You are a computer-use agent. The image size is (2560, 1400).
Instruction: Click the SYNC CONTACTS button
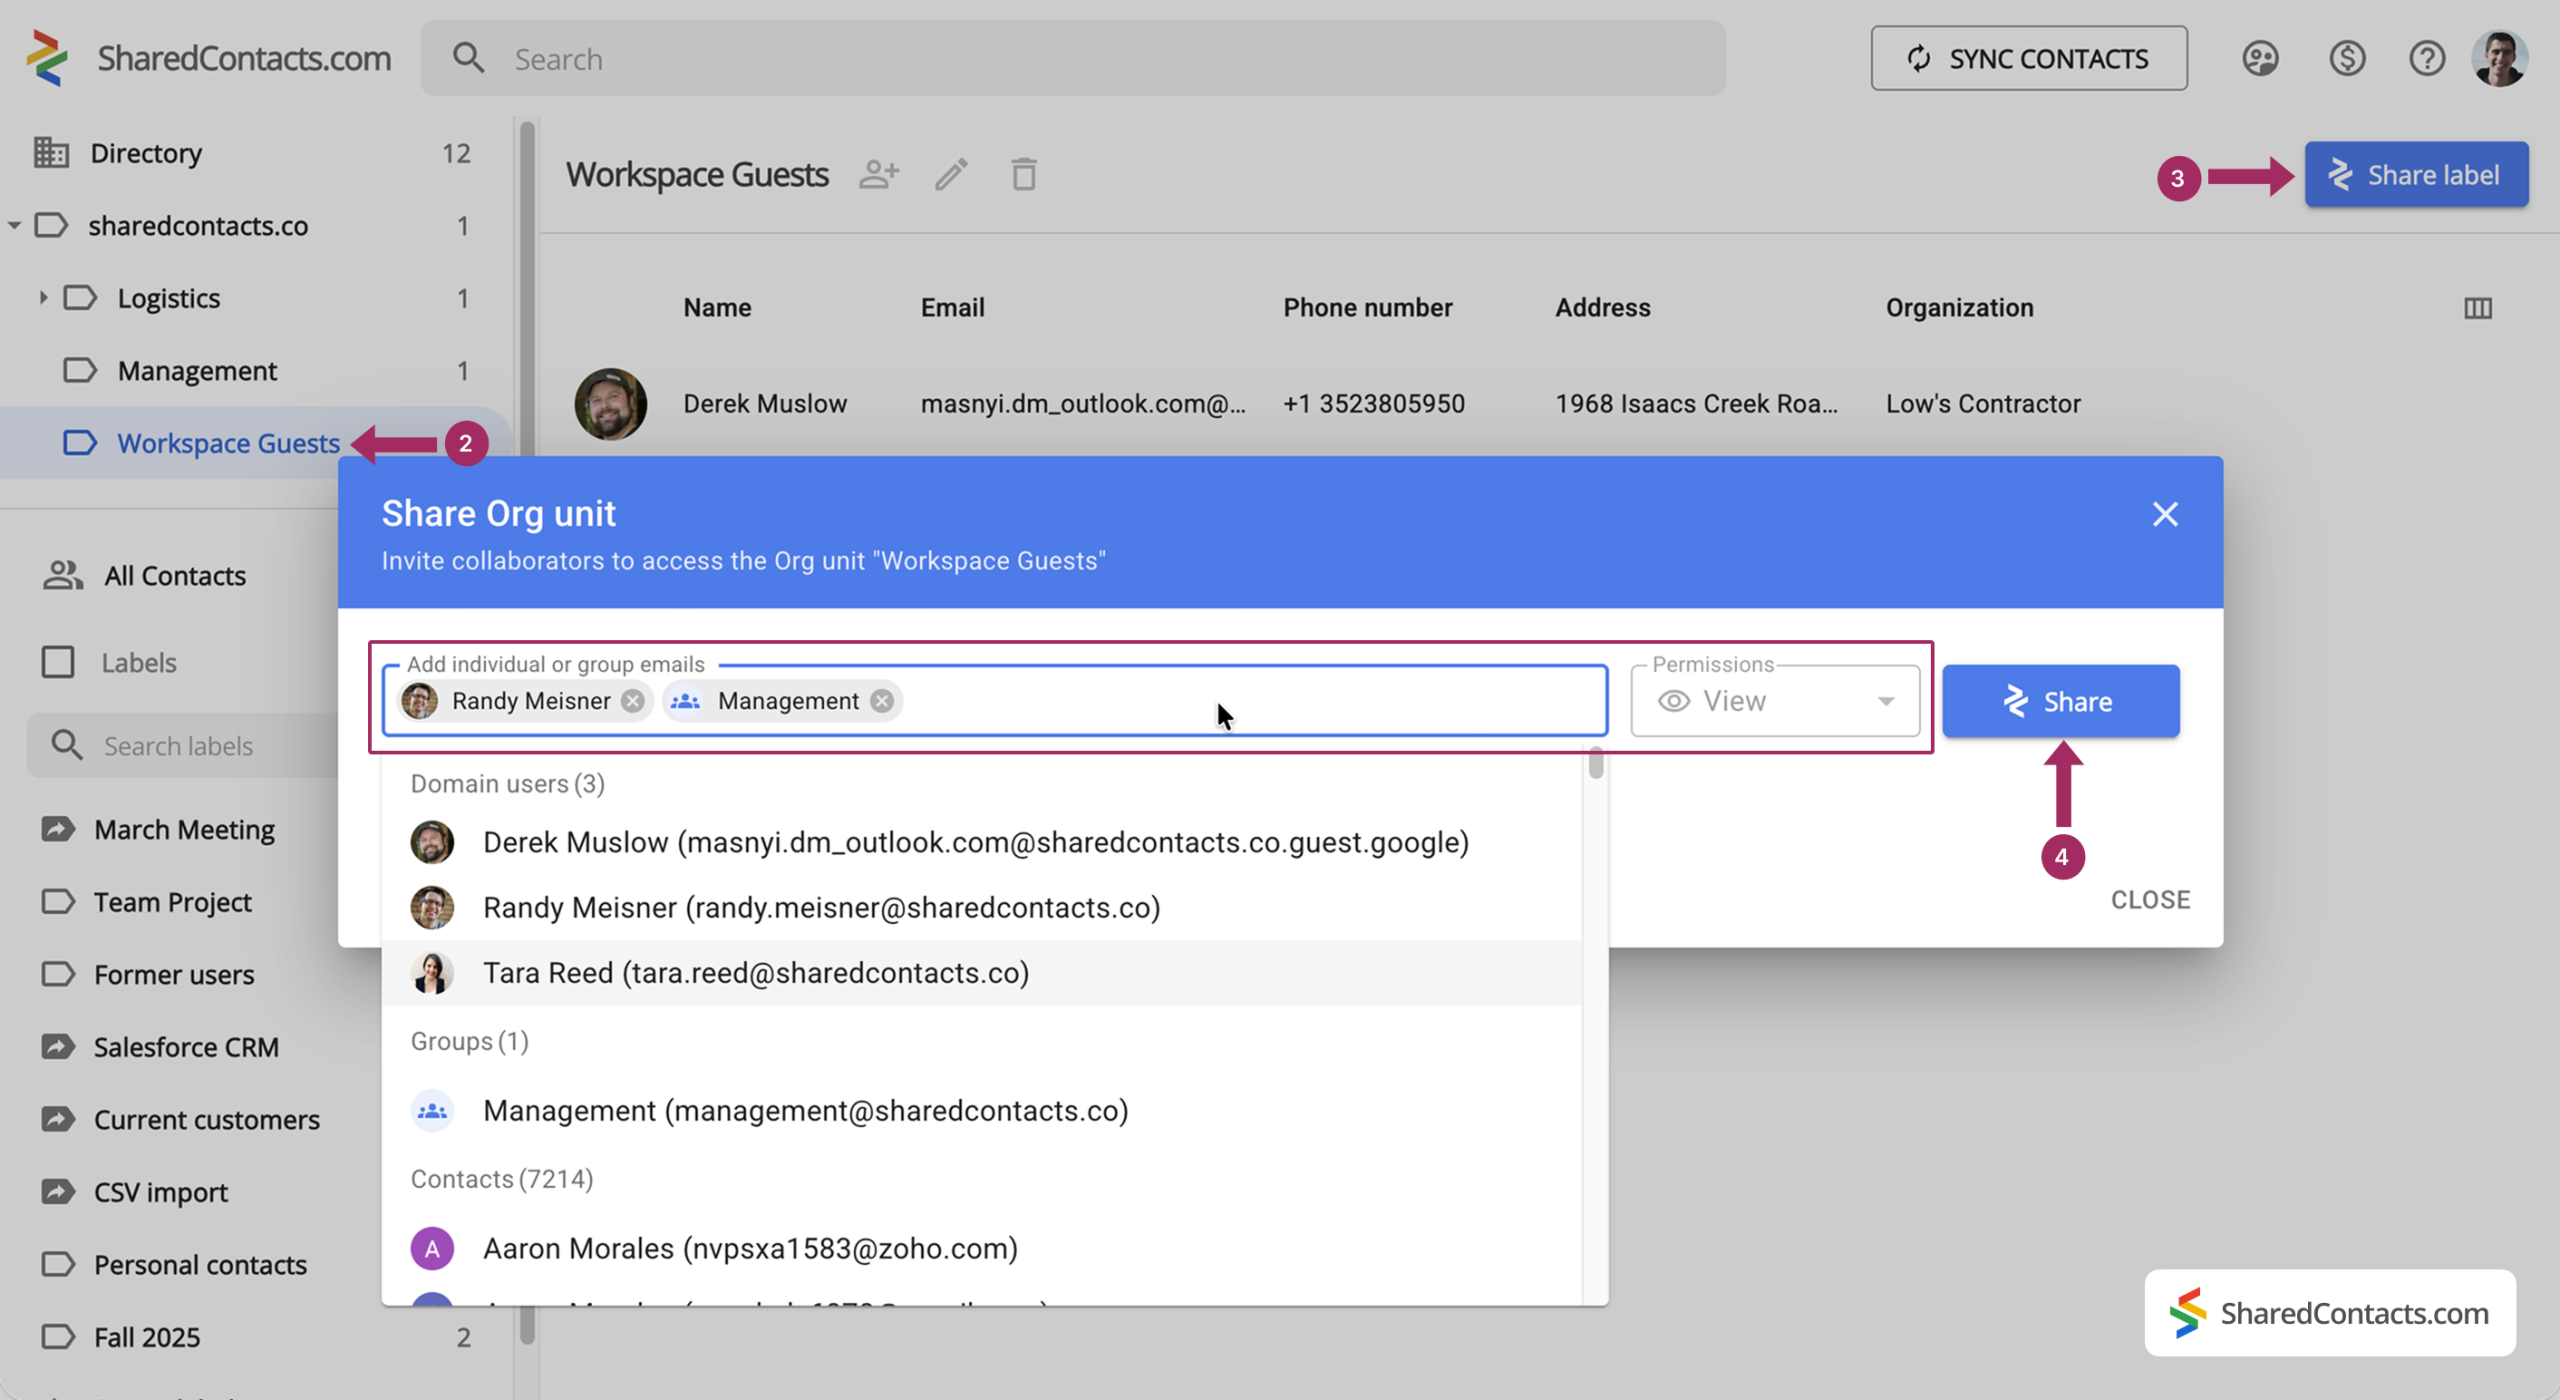(x=2029, y=58)
